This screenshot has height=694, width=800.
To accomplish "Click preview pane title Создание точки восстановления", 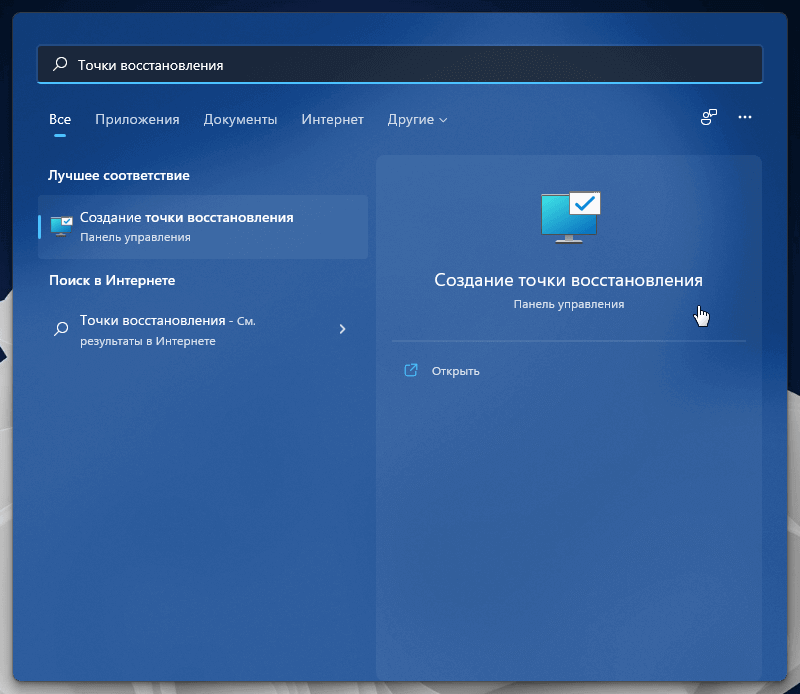I will point(568,280).
